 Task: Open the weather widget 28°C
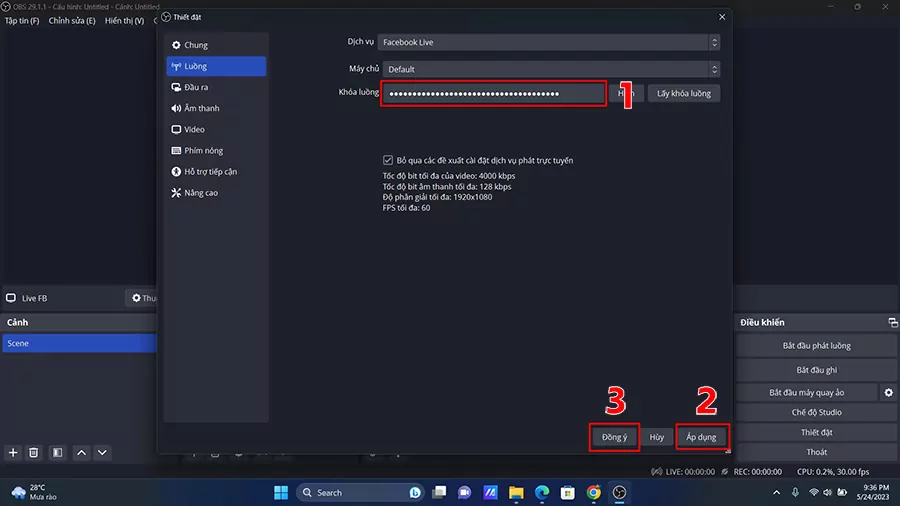(x=34, y=492)
